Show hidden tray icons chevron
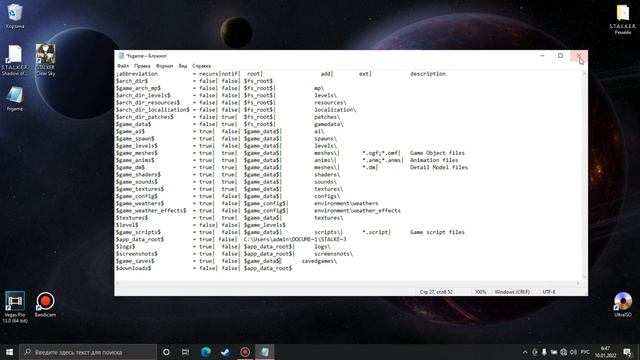Viewport: 640px width, 360px height. [525, 352]
